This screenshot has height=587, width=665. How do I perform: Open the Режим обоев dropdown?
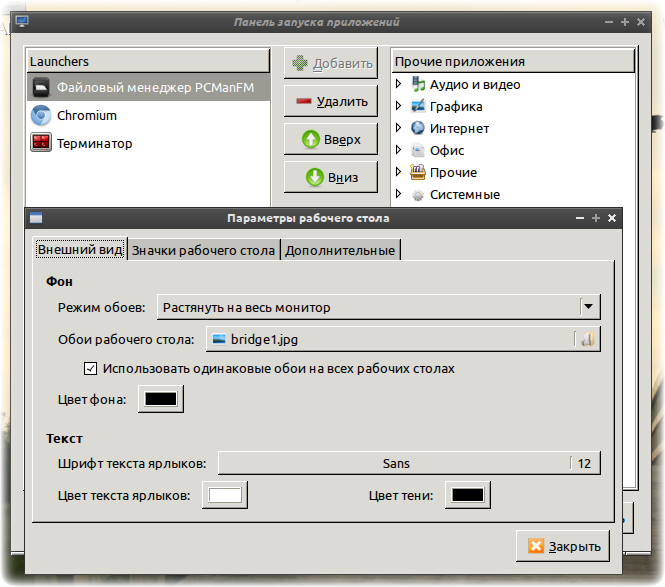click(x=378, y=307)
